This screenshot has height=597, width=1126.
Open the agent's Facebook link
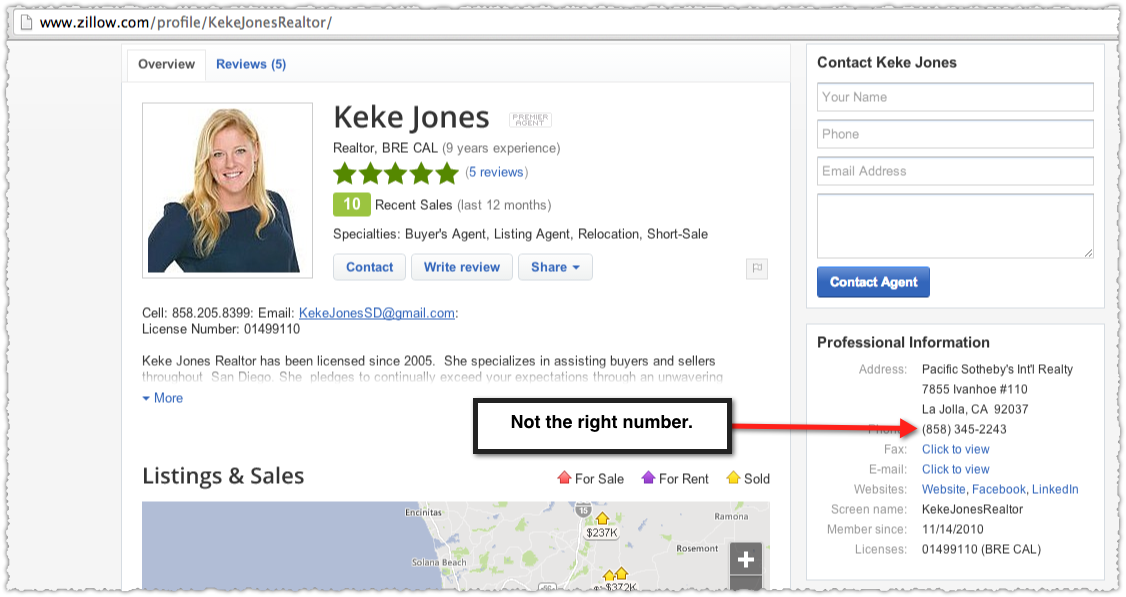(x=999, y=489)
